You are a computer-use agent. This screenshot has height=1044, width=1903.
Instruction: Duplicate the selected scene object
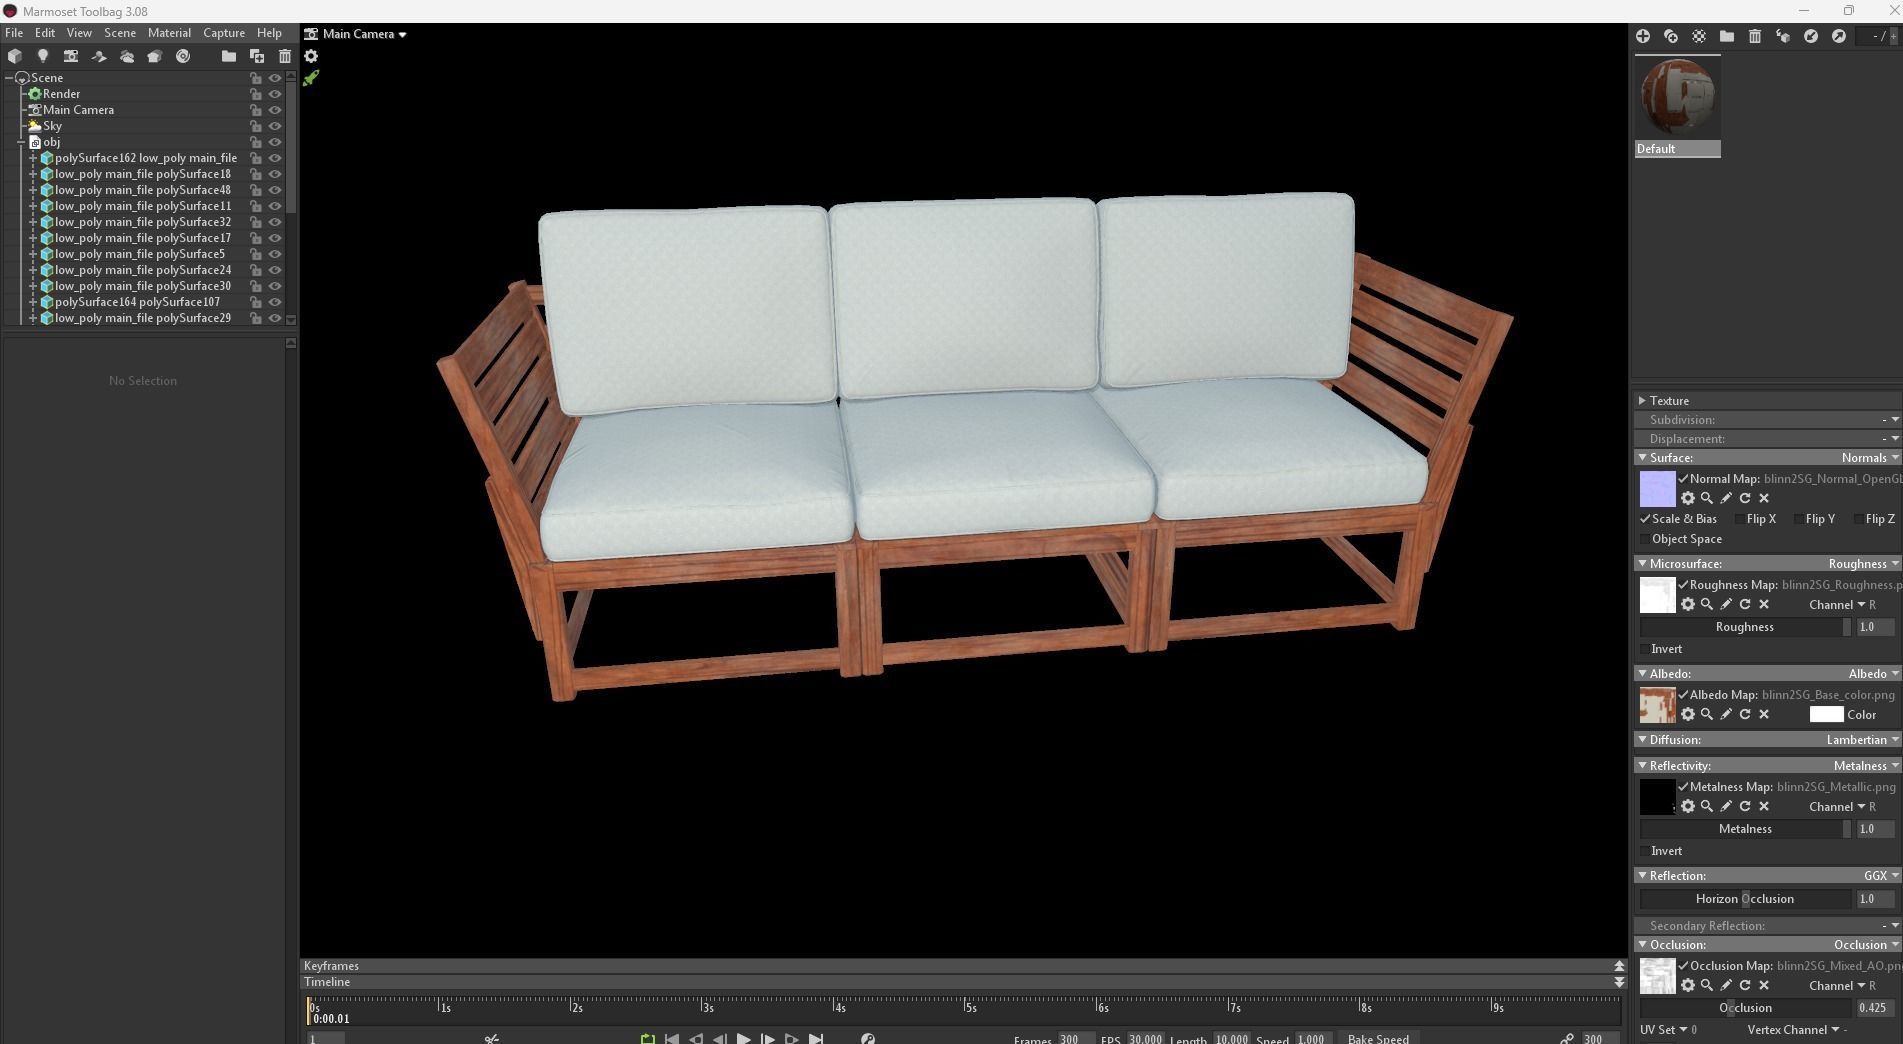(x=257, y=57)
